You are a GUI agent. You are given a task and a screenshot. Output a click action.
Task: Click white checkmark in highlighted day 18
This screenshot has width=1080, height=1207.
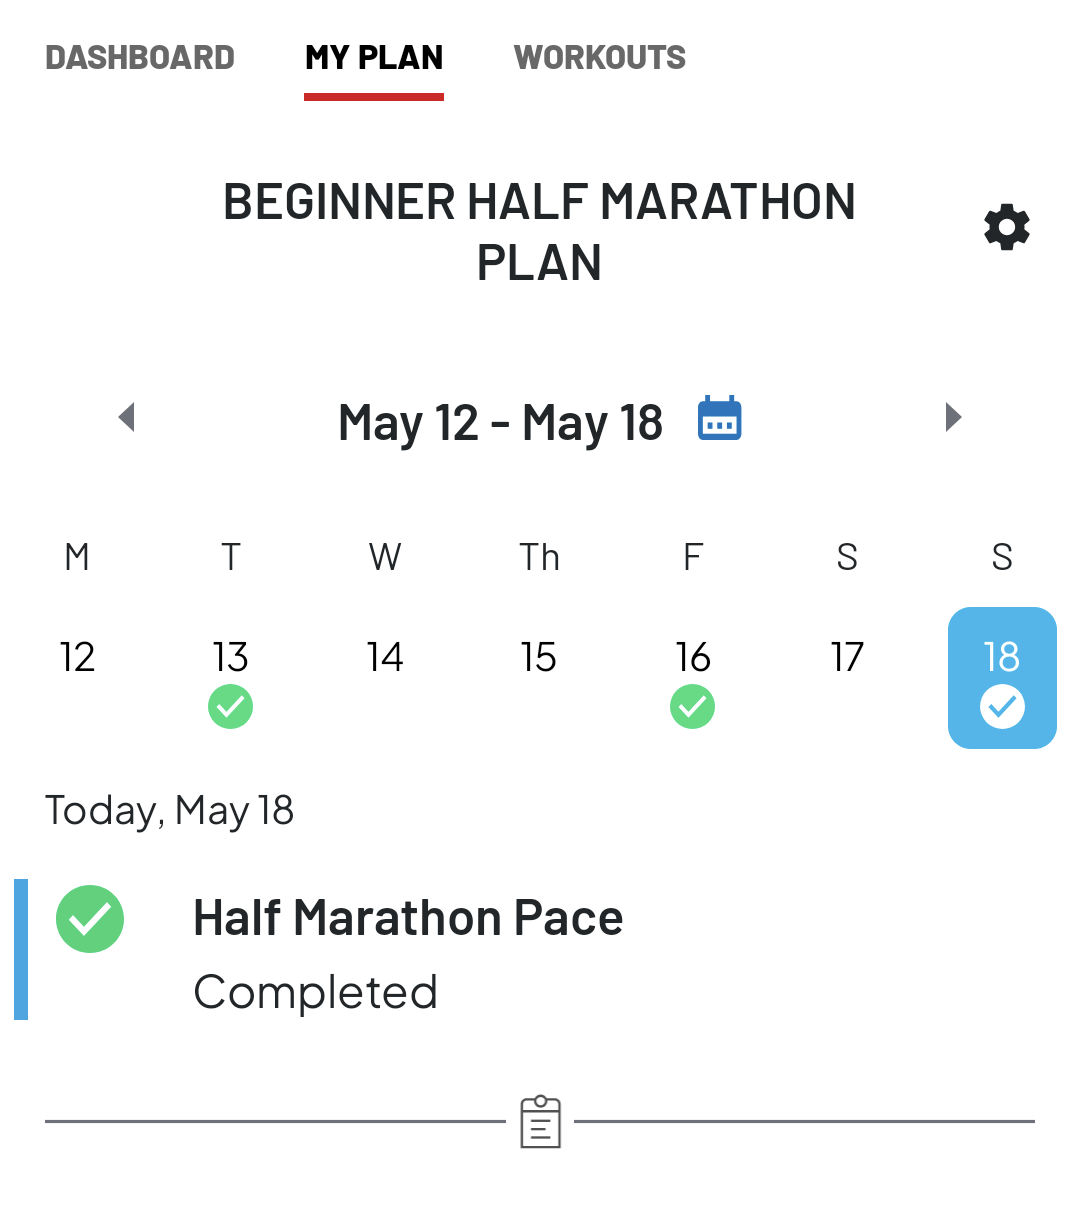pyautogui.click(x=1002, y=707)
